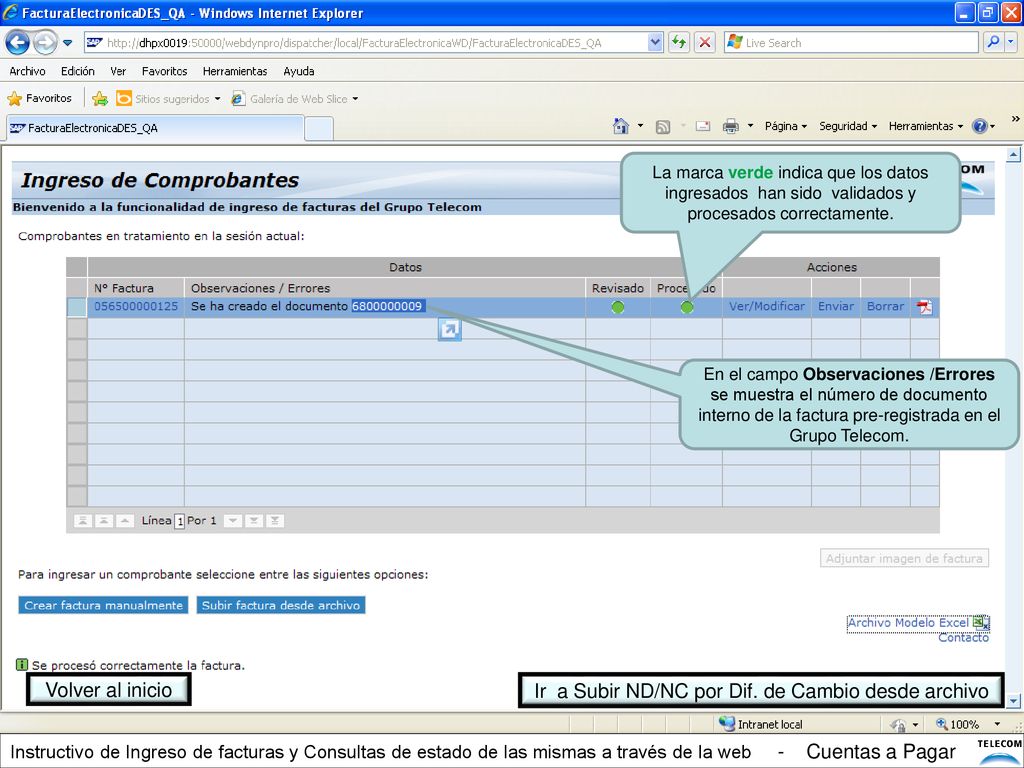Screen dimensions: 1024x768
Task: Expand the address bar history dropdown
Action: [656, 43]
